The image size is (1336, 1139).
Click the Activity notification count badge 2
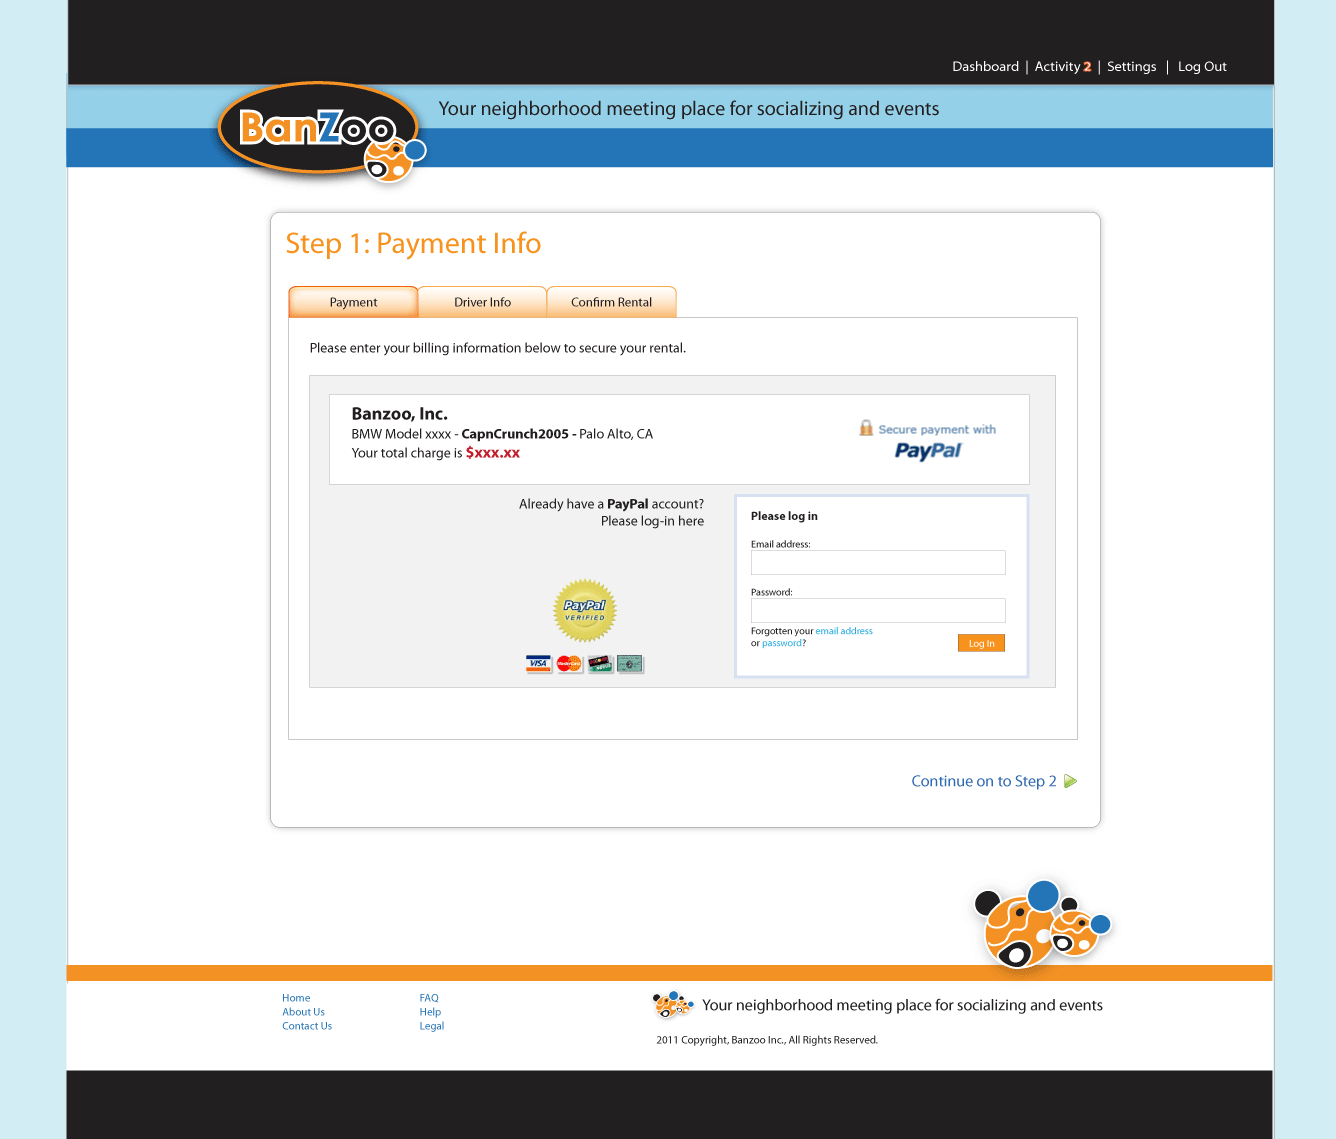click(1087, 67)
